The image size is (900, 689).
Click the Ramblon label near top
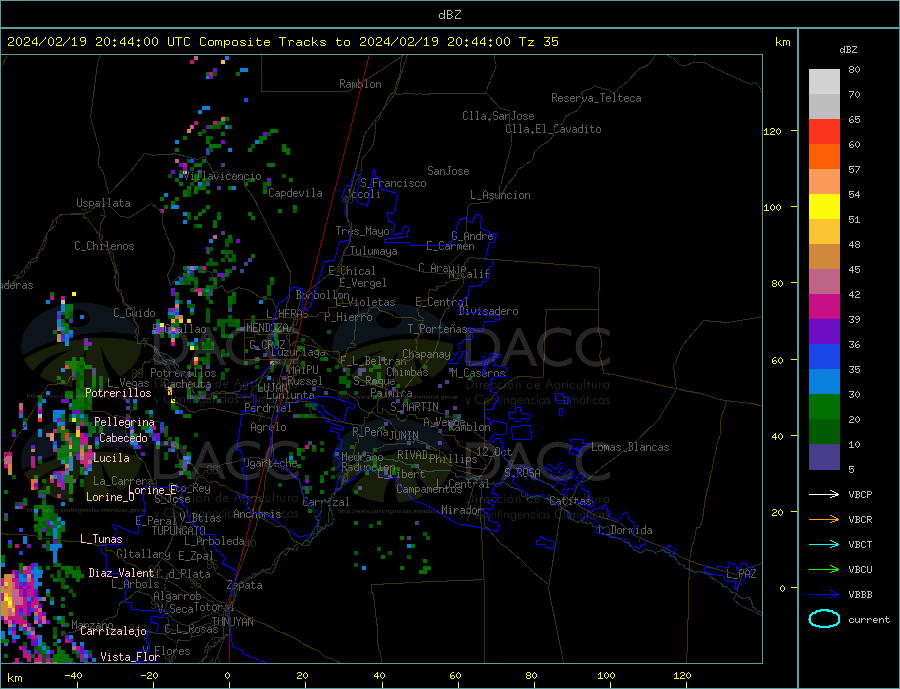[360, 84]
